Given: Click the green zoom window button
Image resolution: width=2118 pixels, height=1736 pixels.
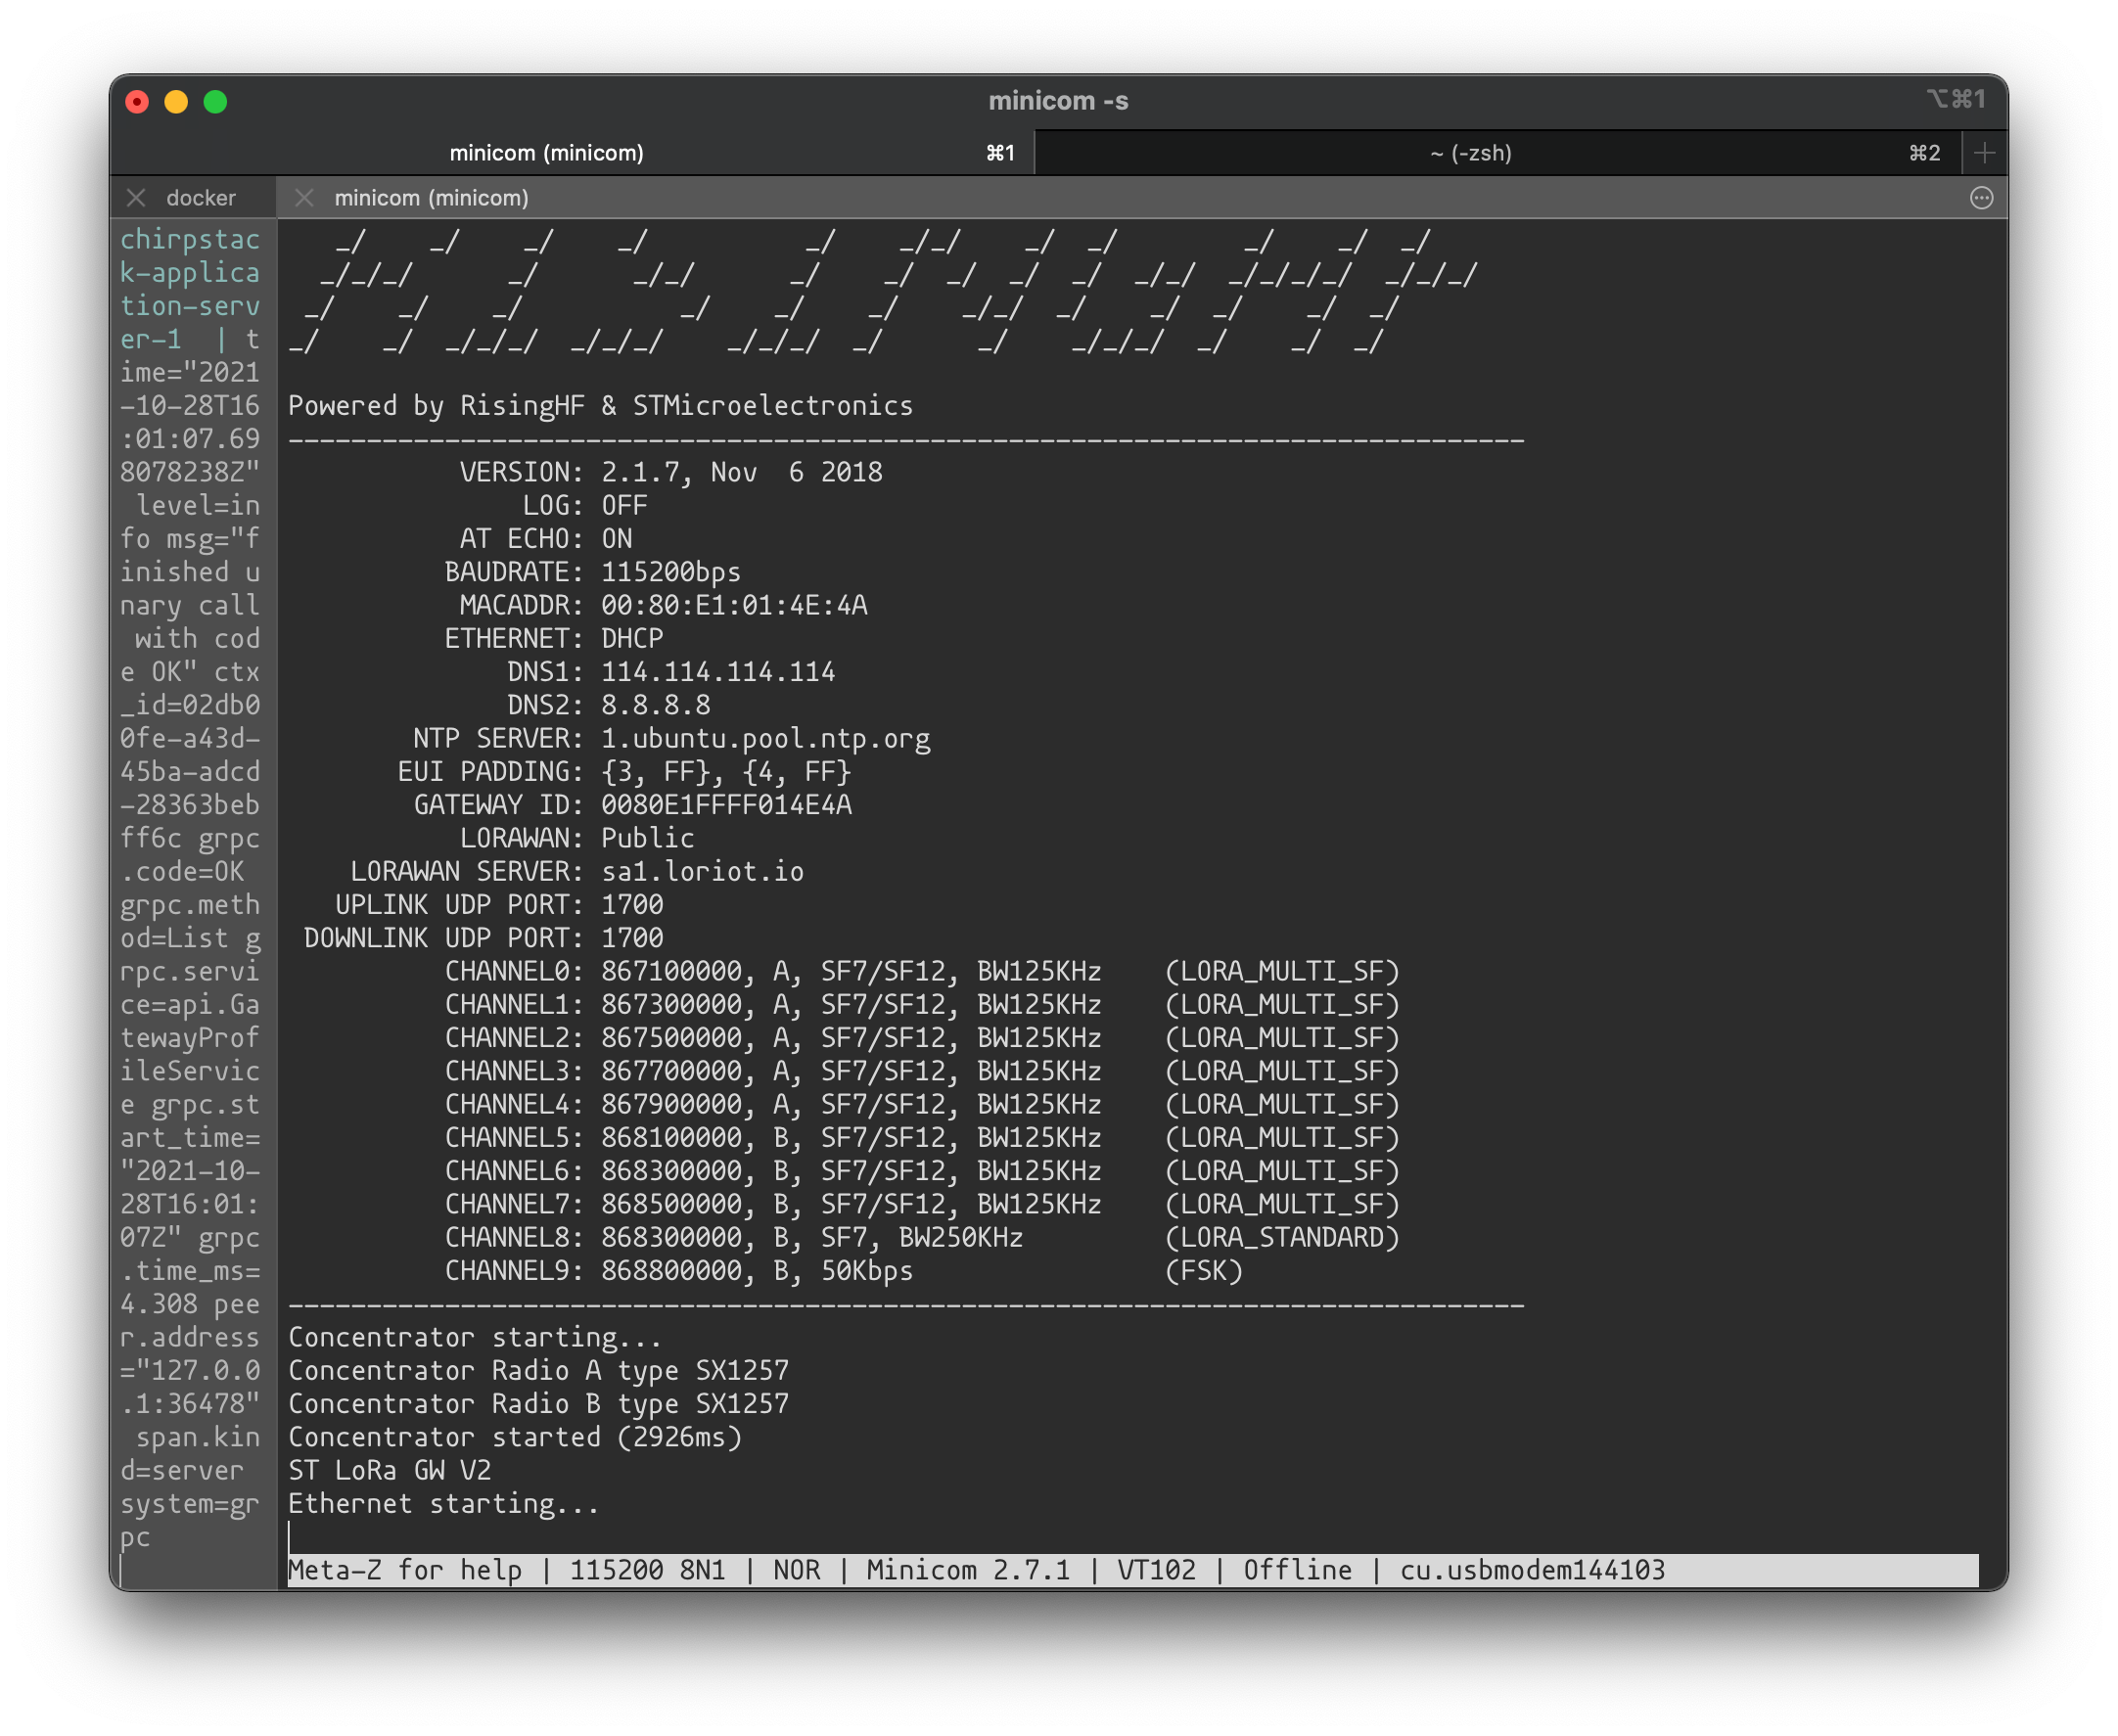Looking at the screenshot, I should click(215, 102).
